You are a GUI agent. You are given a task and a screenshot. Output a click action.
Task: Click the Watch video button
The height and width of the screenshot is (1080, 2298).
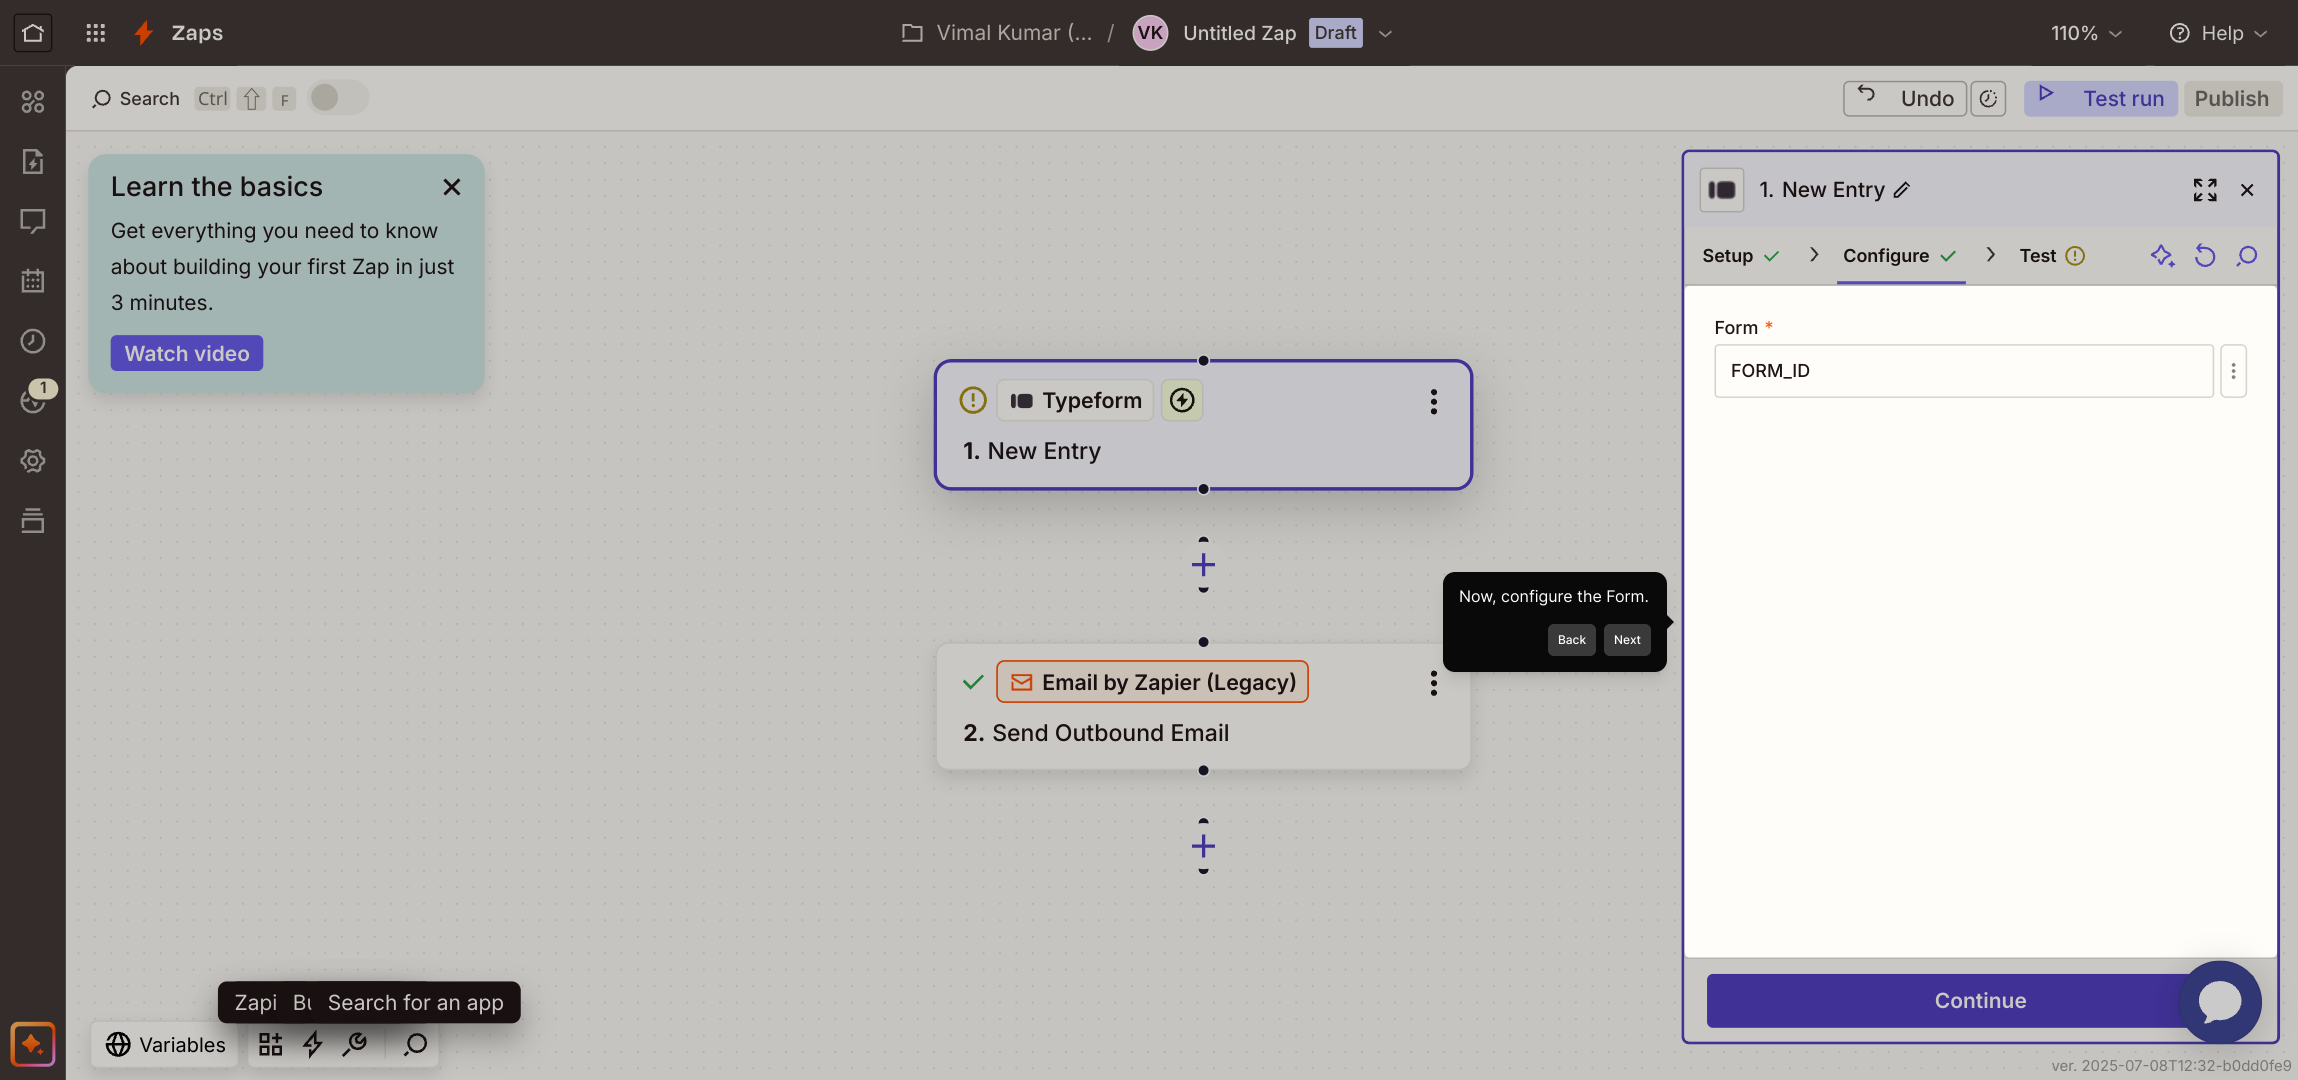pyautogui.click(x=187, y=353)
